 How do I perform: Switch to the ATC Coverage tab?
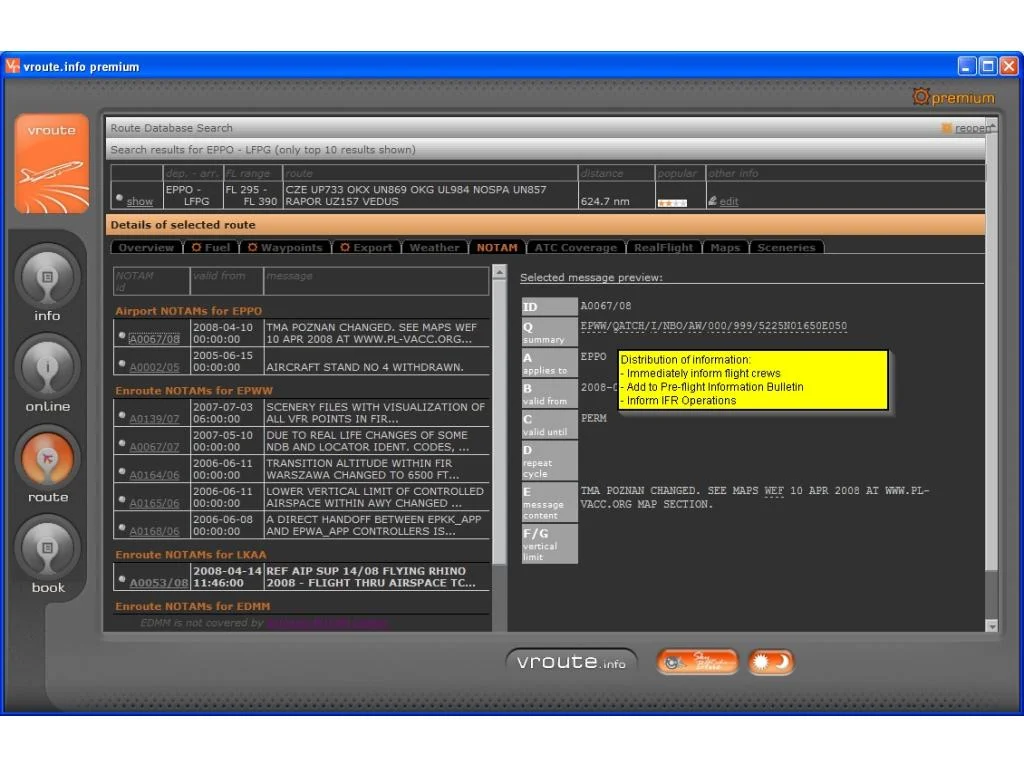[575, 248]
